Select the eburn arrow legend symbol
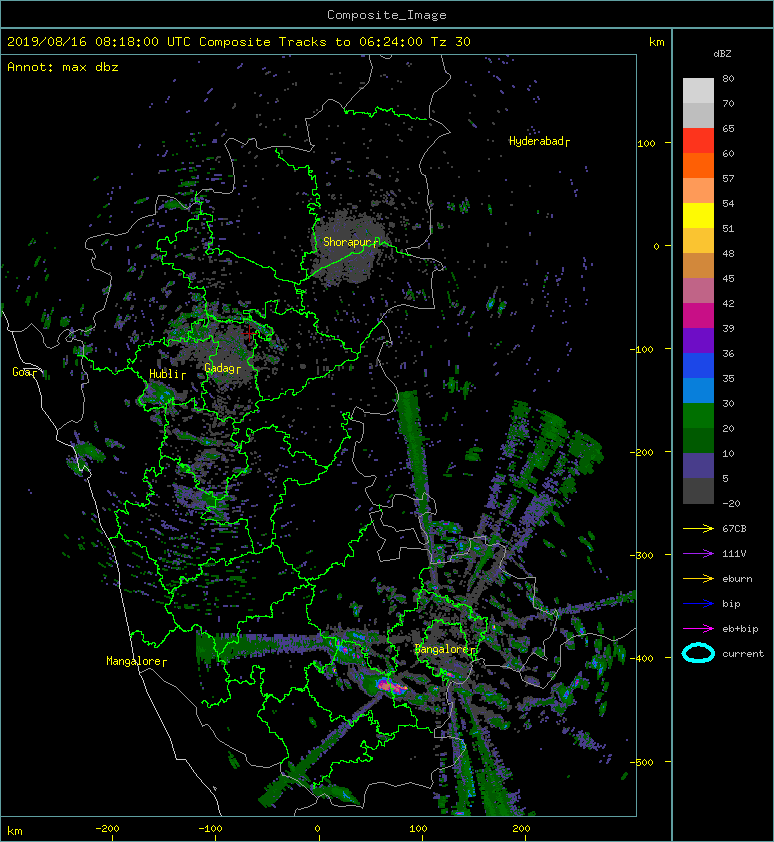Viewport: 774px width, 842px height. coord(698,579)
